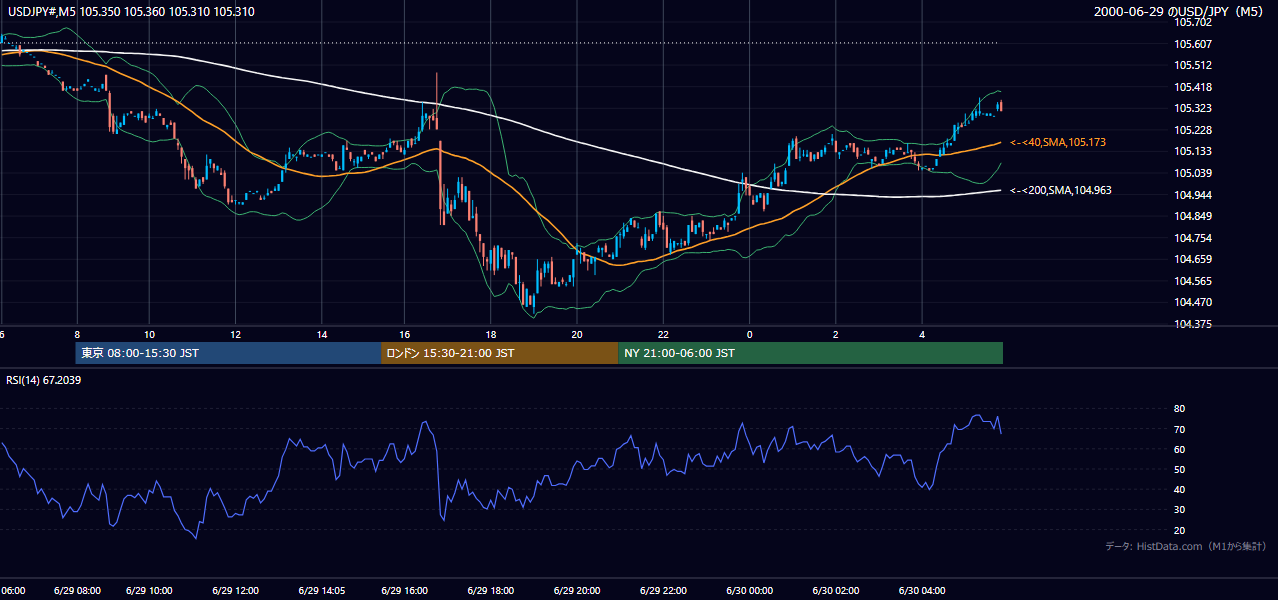Click RSI scale value 20
The height and width of the screenshot is (600, 1278).
(1179, 530)
